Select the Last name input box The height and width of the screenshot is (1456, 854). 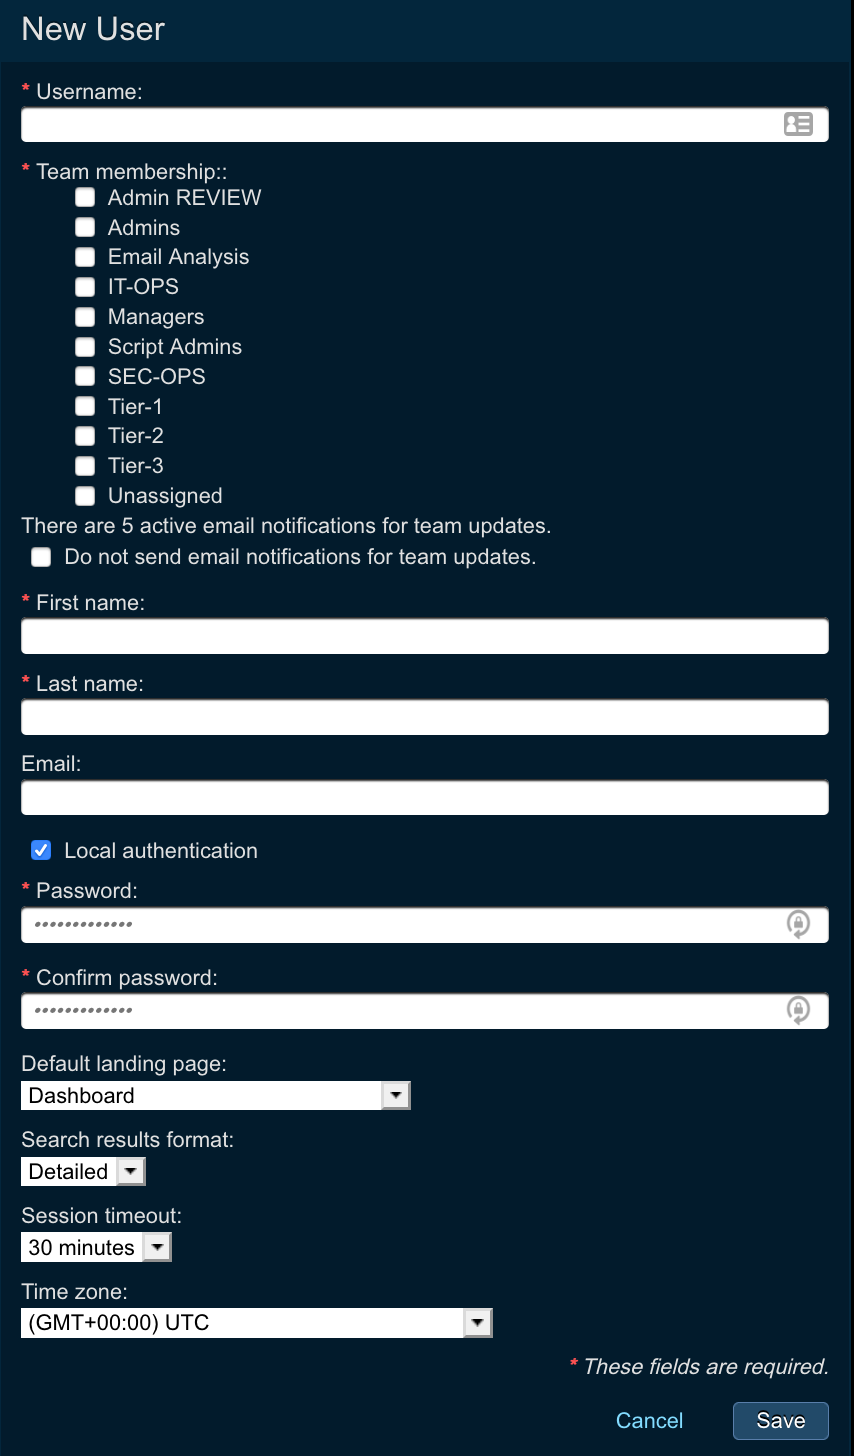[x=425, y=718]
